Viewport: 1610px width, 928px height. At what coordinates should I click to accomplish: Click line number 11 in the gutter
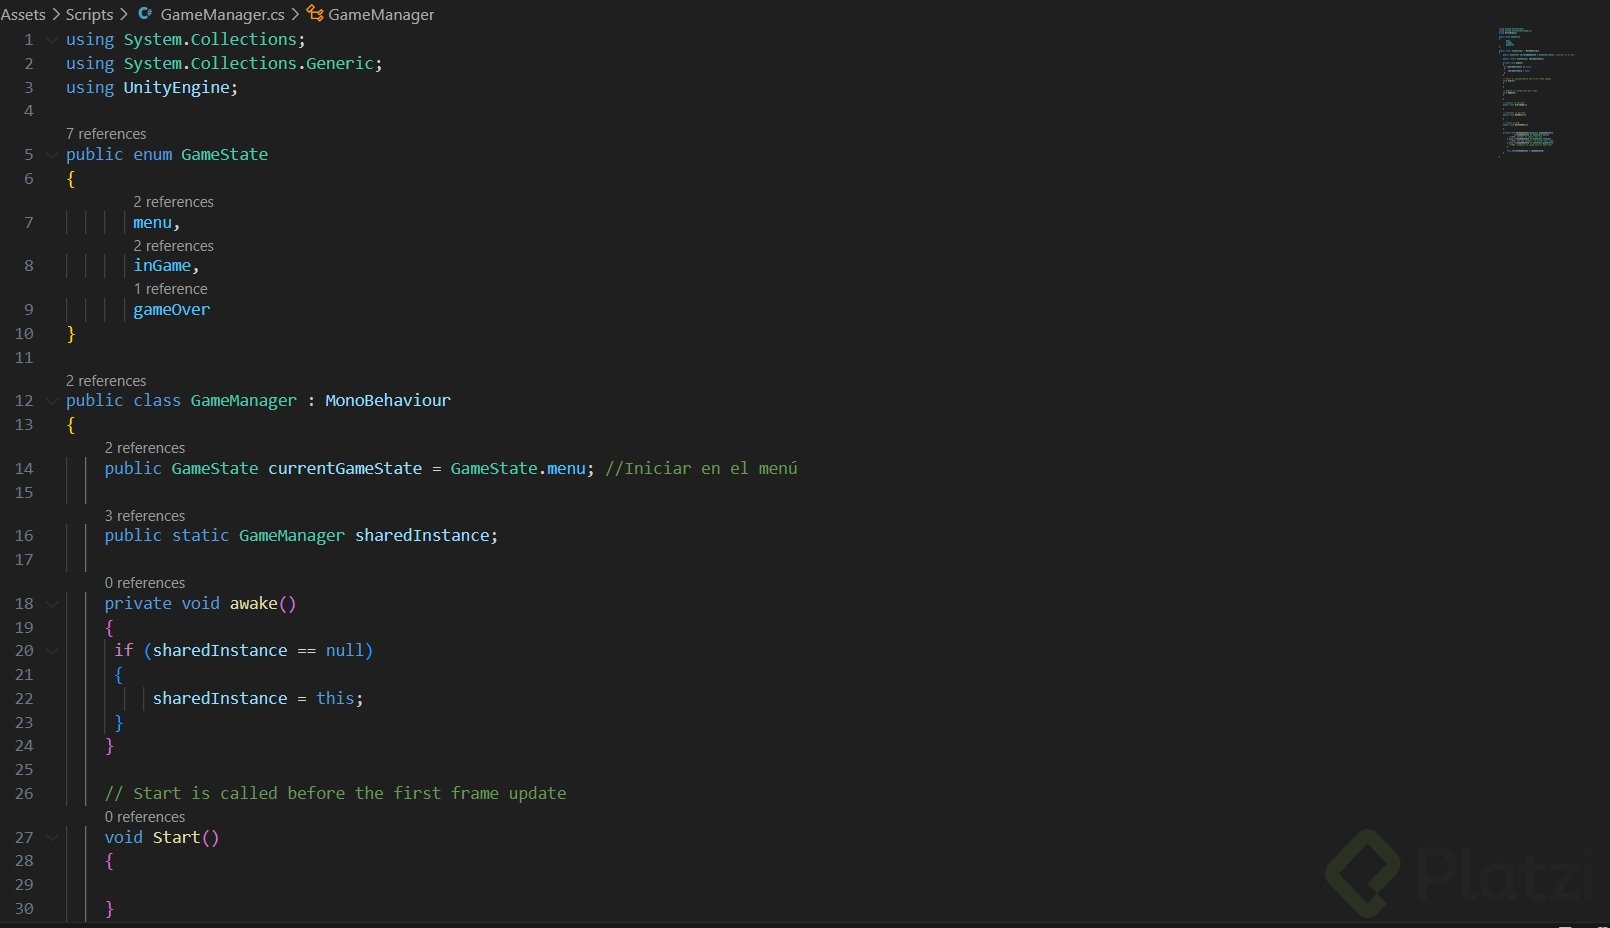[x=24, y=357]
